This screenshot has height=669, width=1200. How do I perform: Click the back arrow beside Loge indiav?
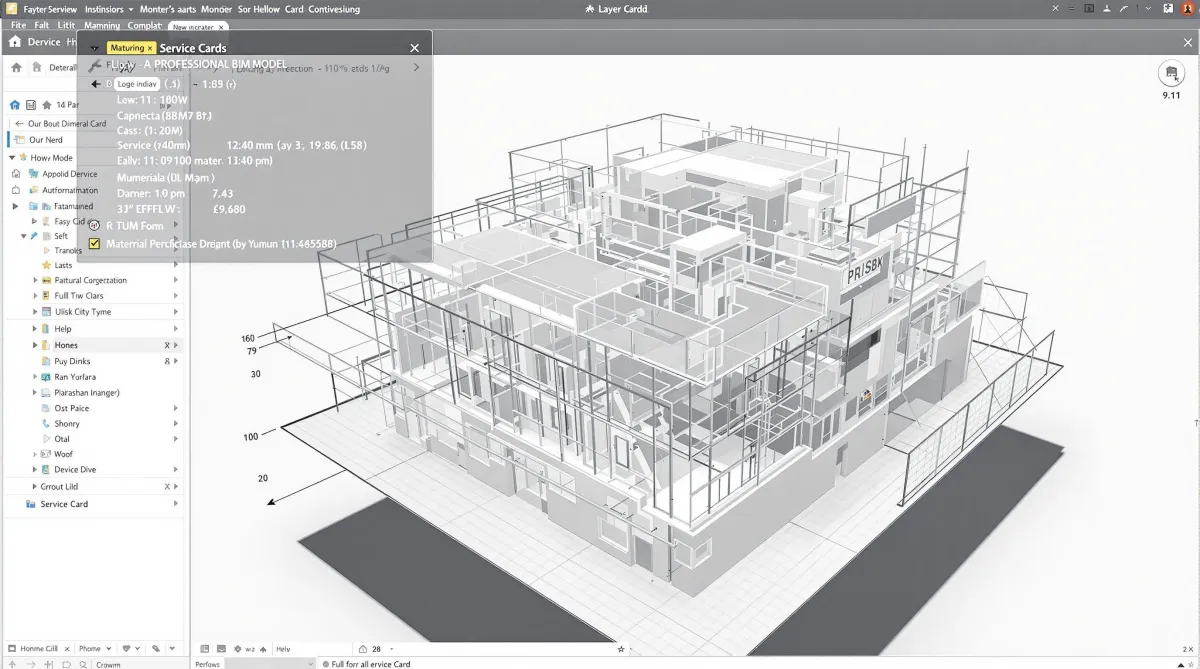click(96, 84)
